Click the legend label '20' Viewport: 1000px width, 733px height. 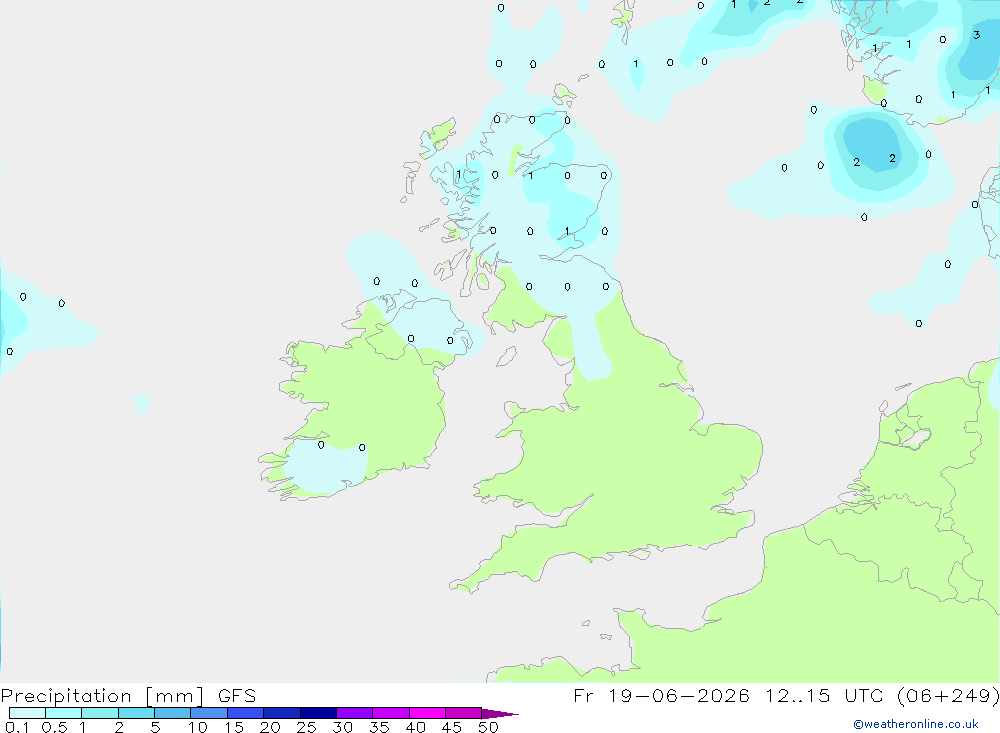(270, 727)
